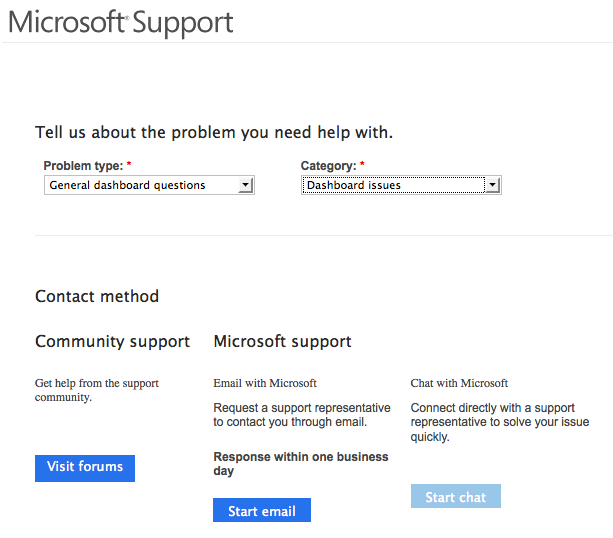Click the "Email with Microsoft" subheading
Viewport: 613px width, 538px height.
(265, 383)
